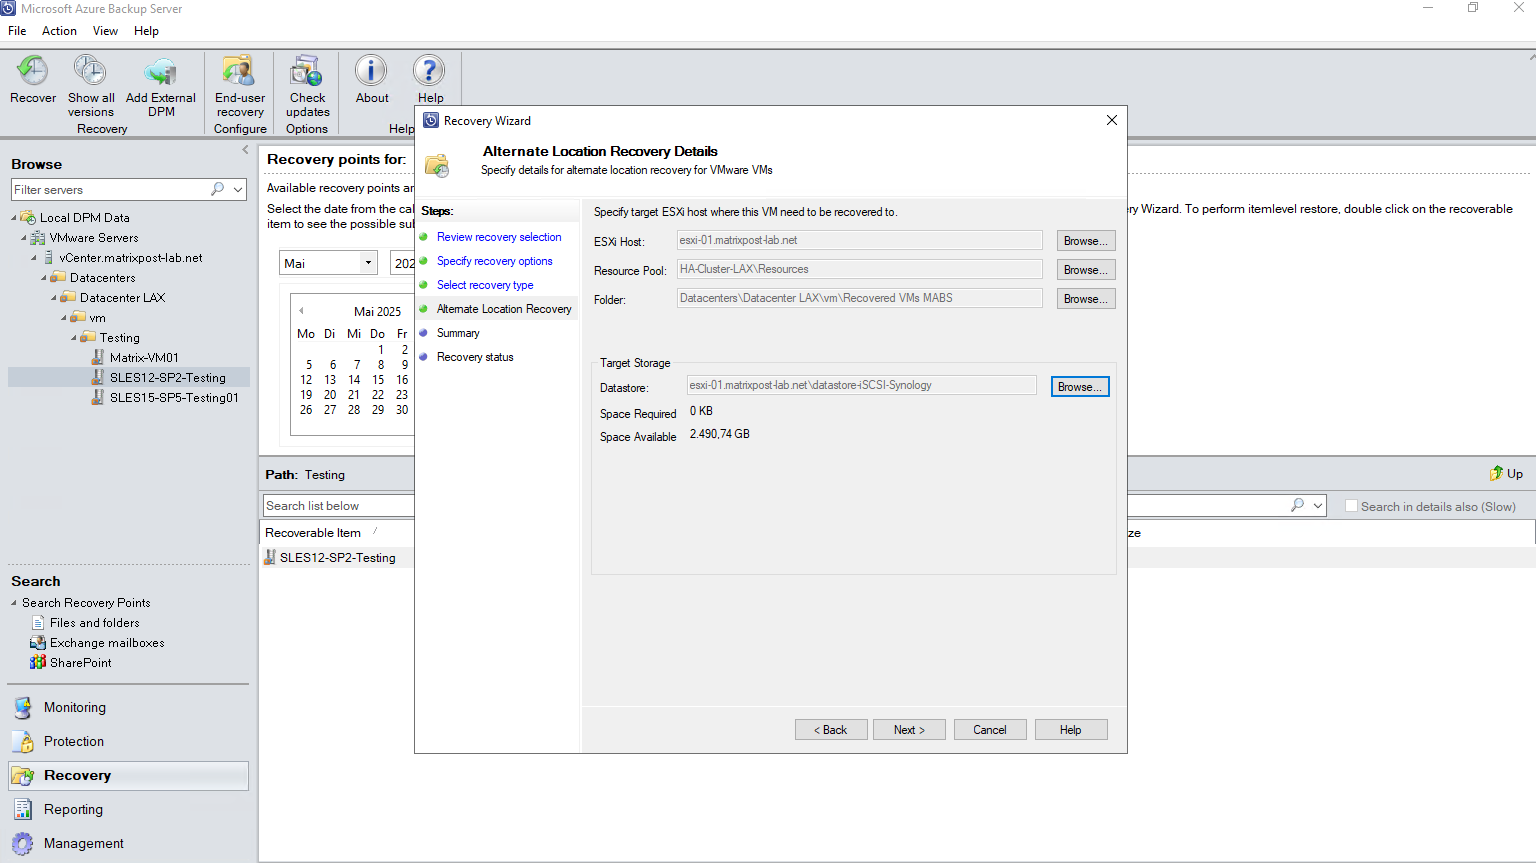Click Show all versions icon
1536x863 pixels.
[x=90, y=71]
